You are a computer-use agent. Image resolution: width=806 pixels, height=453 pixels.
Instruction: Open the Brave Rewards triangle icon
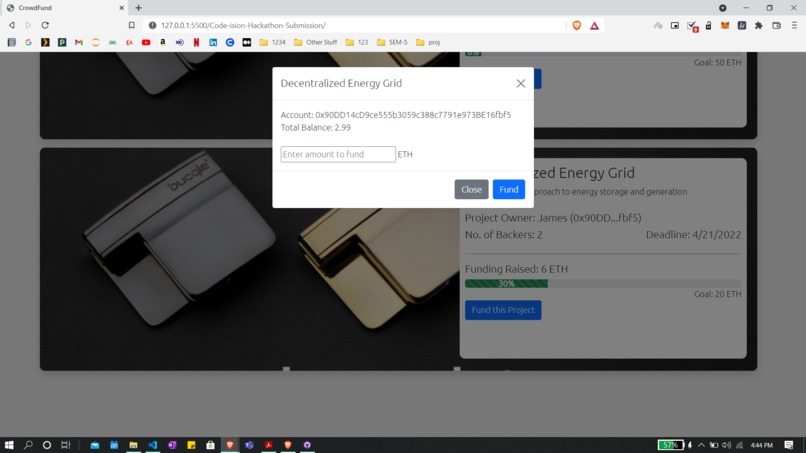pos(594,25)
